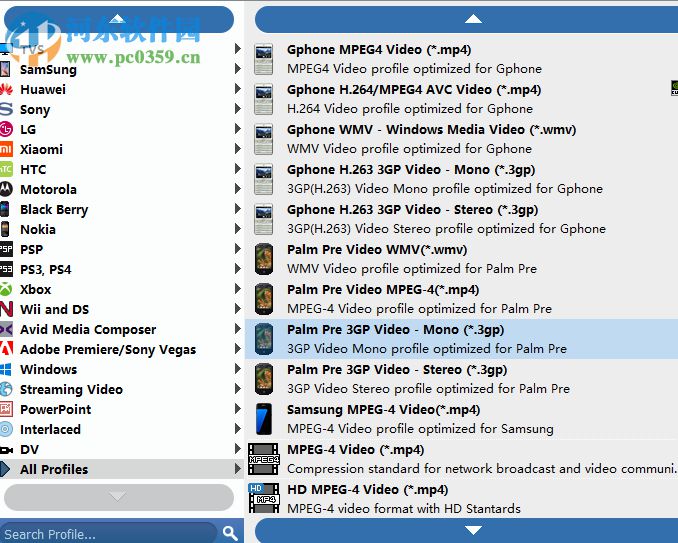This screenshot has height=543, width=678.
Task: Click the HD MP4 filmstrip icon
Action: pyautogui.click(x=264, y=498)
